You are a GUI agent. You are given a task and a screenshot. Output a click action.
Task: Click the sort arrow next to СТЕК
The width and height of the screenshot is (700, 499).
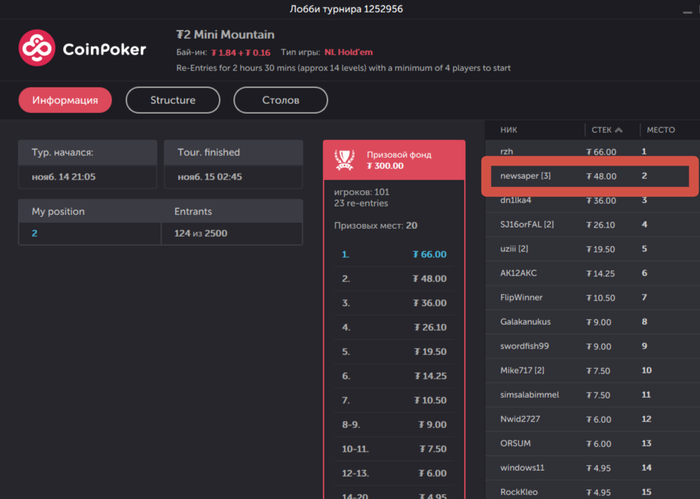coord(619,130)
